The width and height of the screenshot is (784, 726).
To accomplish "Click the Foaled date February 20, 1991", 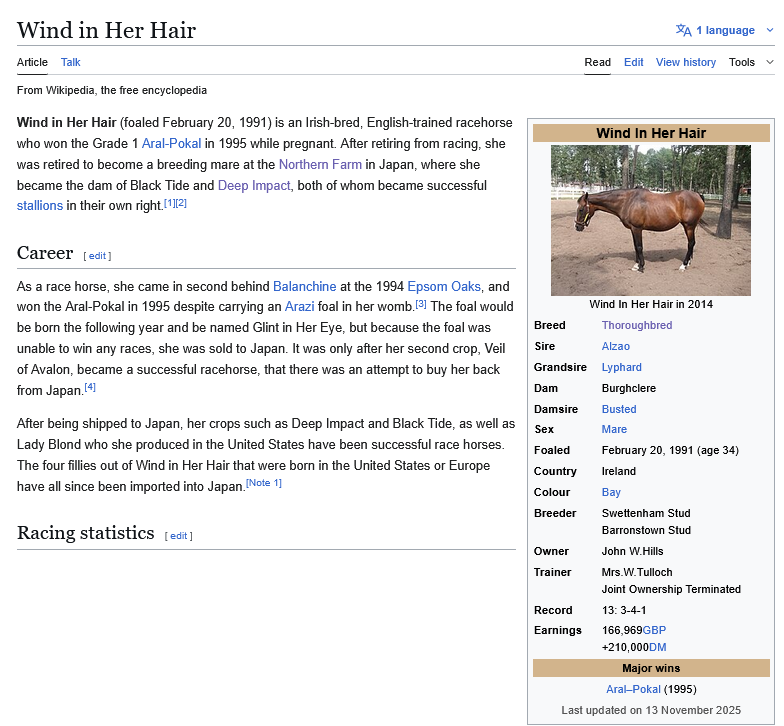I will pyautogui.click(x=647, y=450).
